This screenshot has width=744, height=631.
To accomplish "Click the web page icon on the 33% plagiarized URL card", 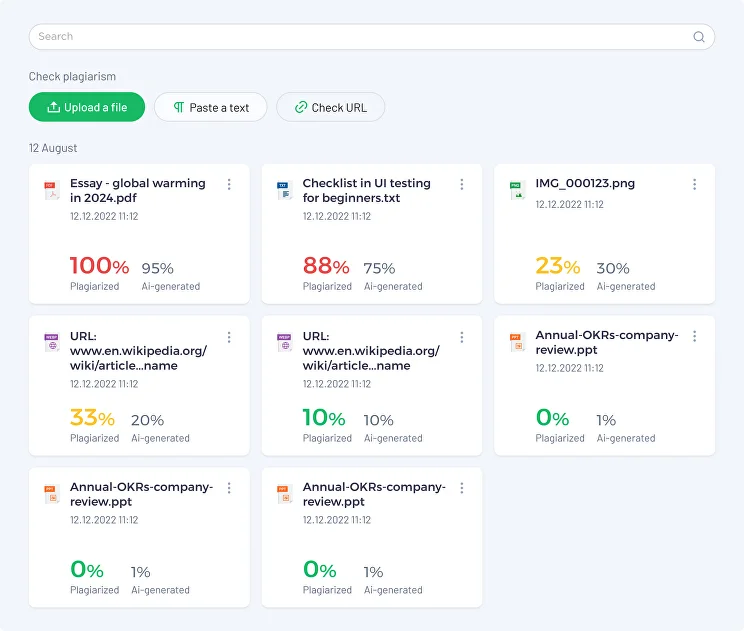I will [x=51, y=343].
